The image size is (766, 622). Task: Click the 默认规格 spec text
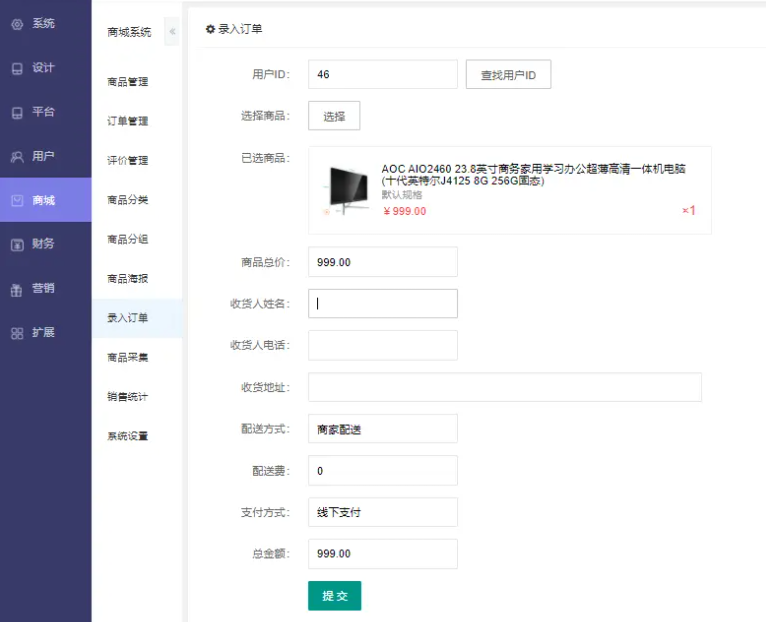(x=402, y=195)
